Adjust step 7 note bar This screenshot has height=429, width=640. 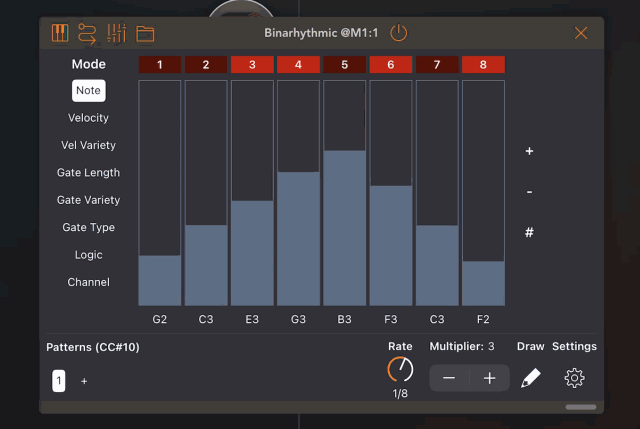[x=437, y=193]
